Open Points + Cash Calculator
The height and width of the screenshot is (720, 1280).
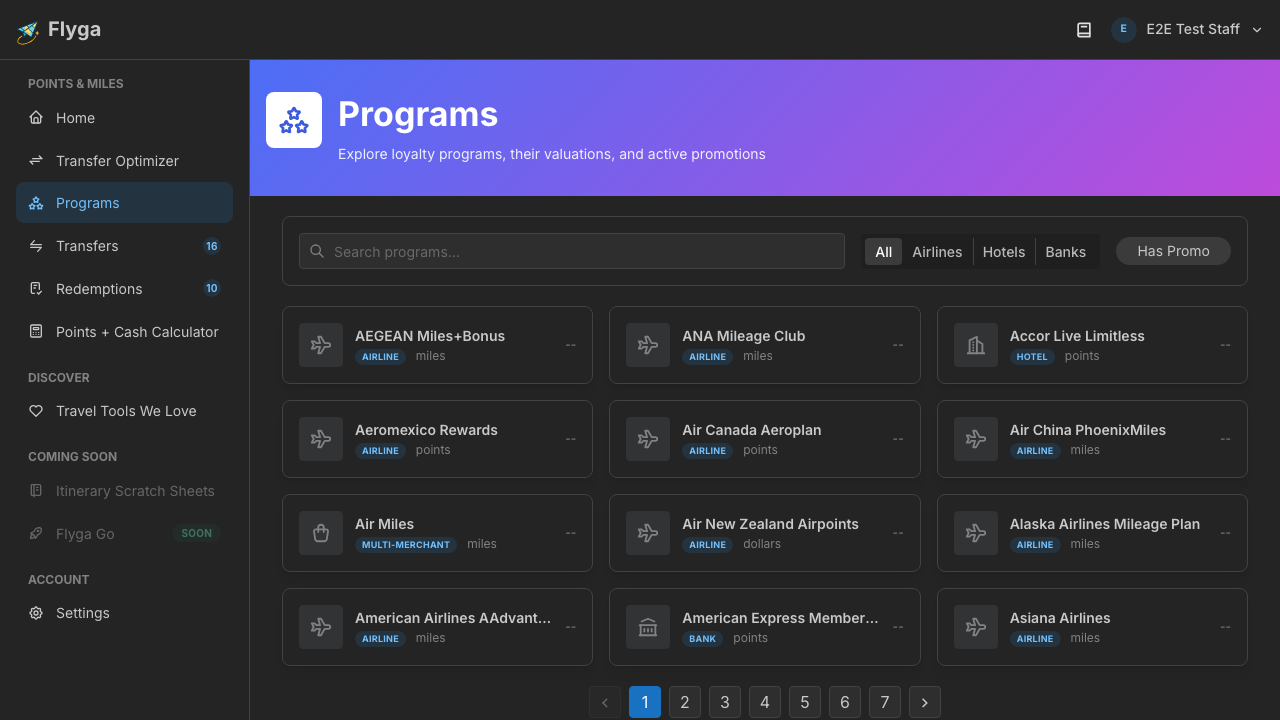[124, 332]
